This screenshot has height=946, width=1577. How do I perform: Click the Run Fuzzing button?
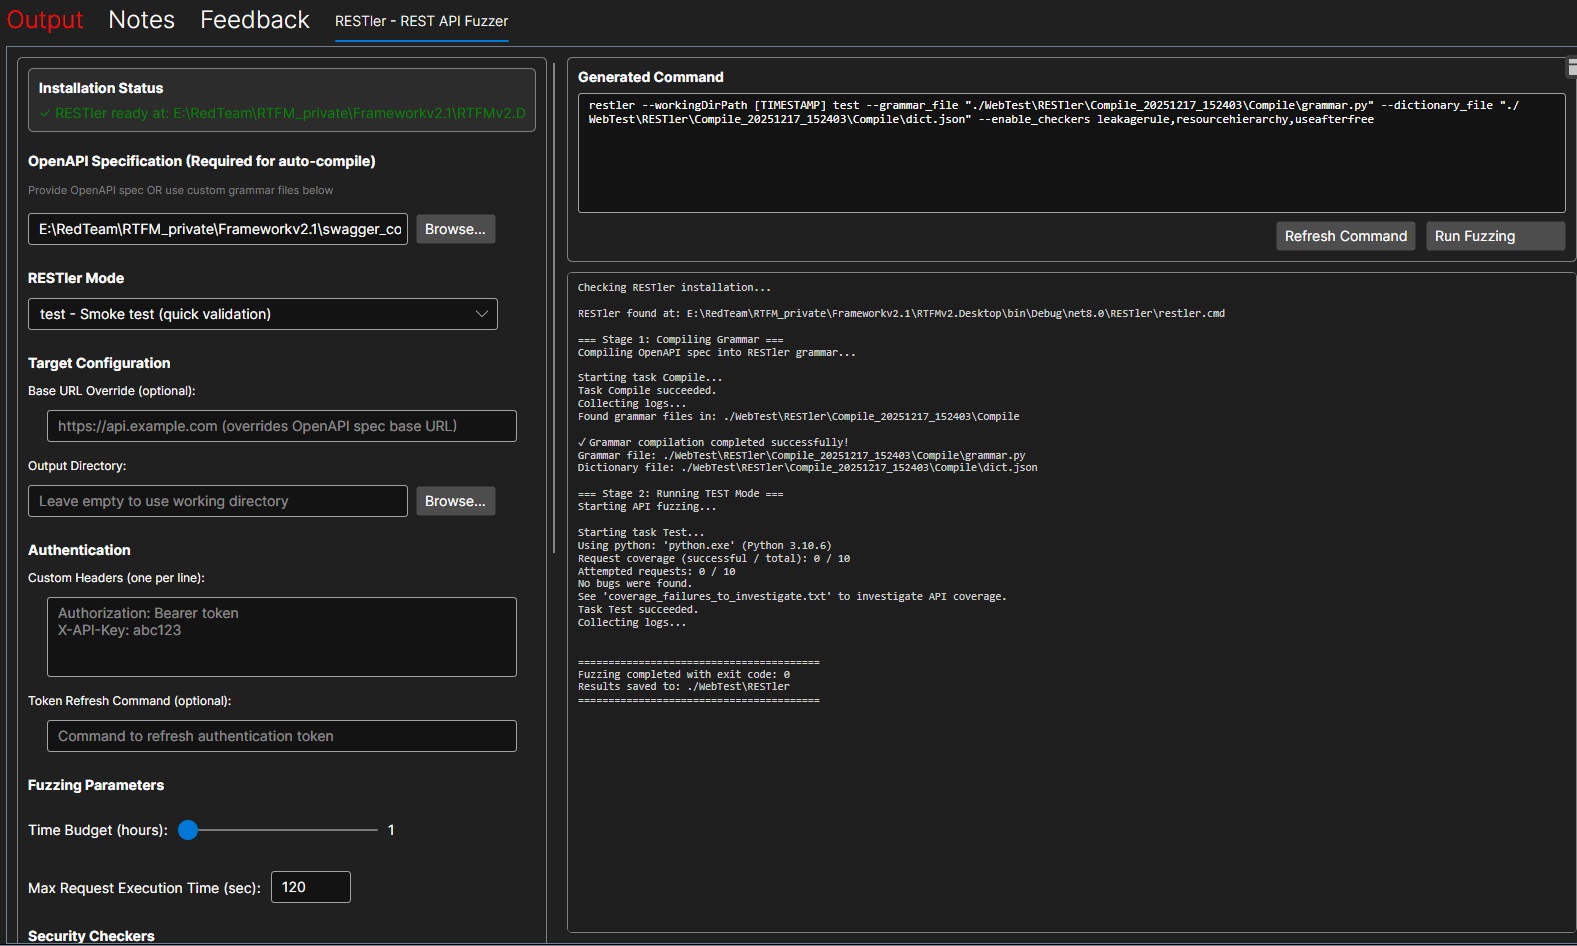tap(1495, 236)
